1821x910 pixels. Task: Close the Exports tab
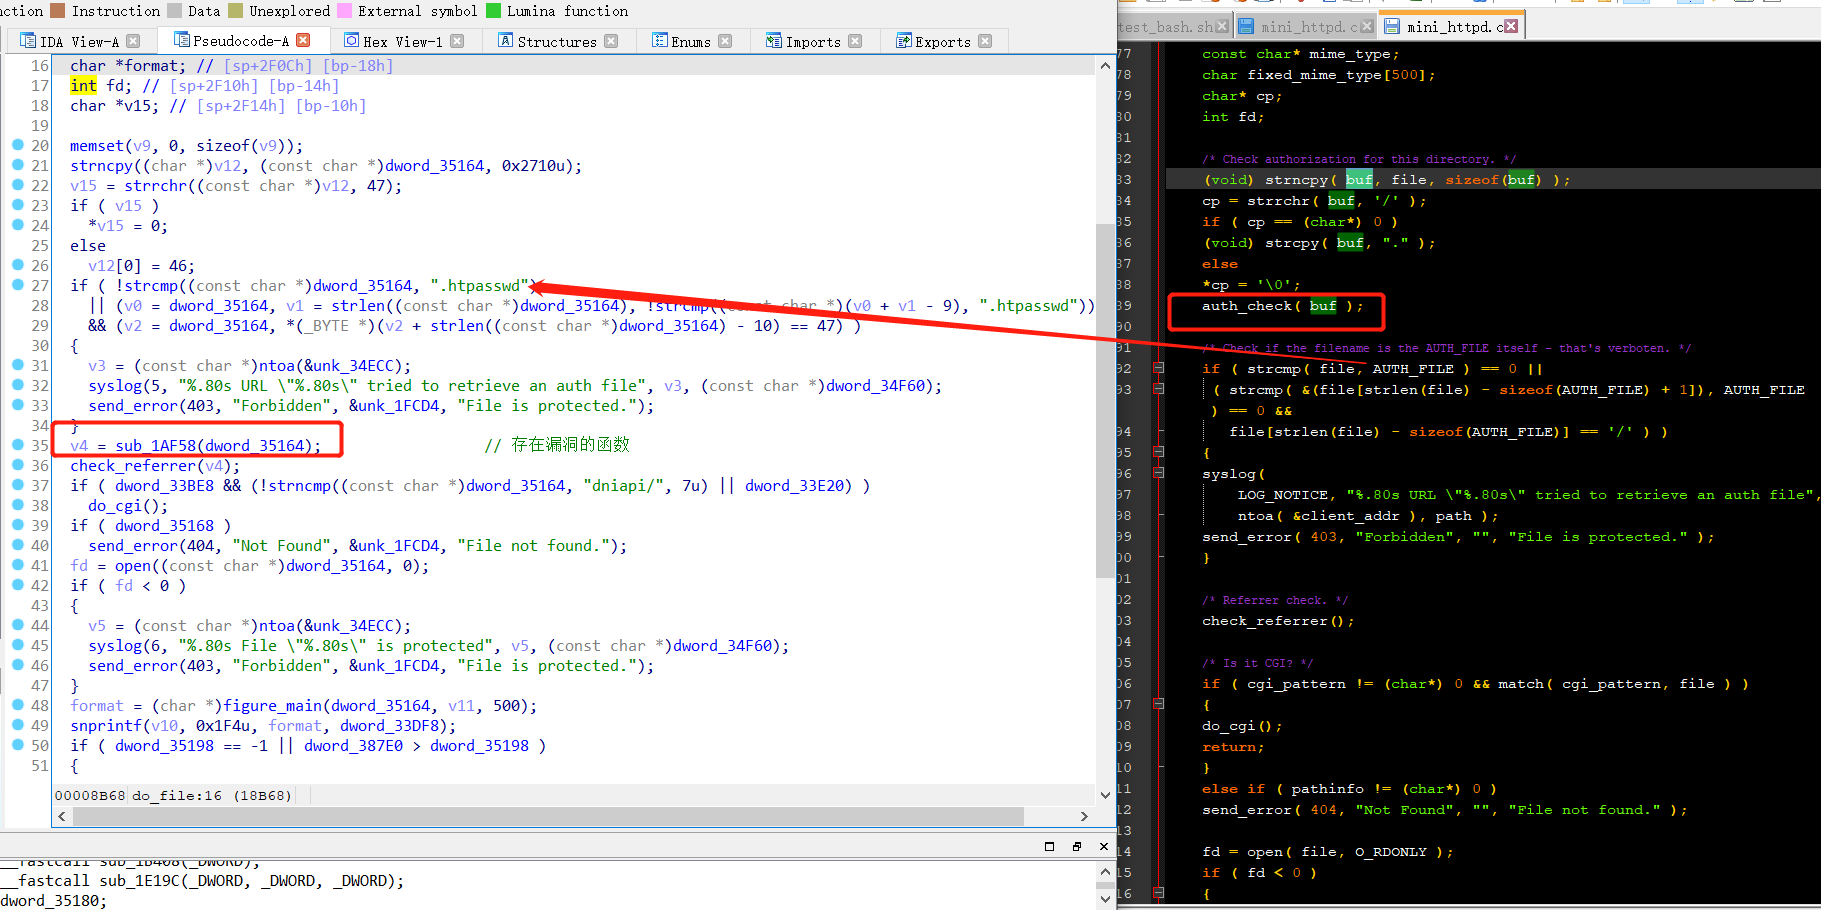pos(985,41)
